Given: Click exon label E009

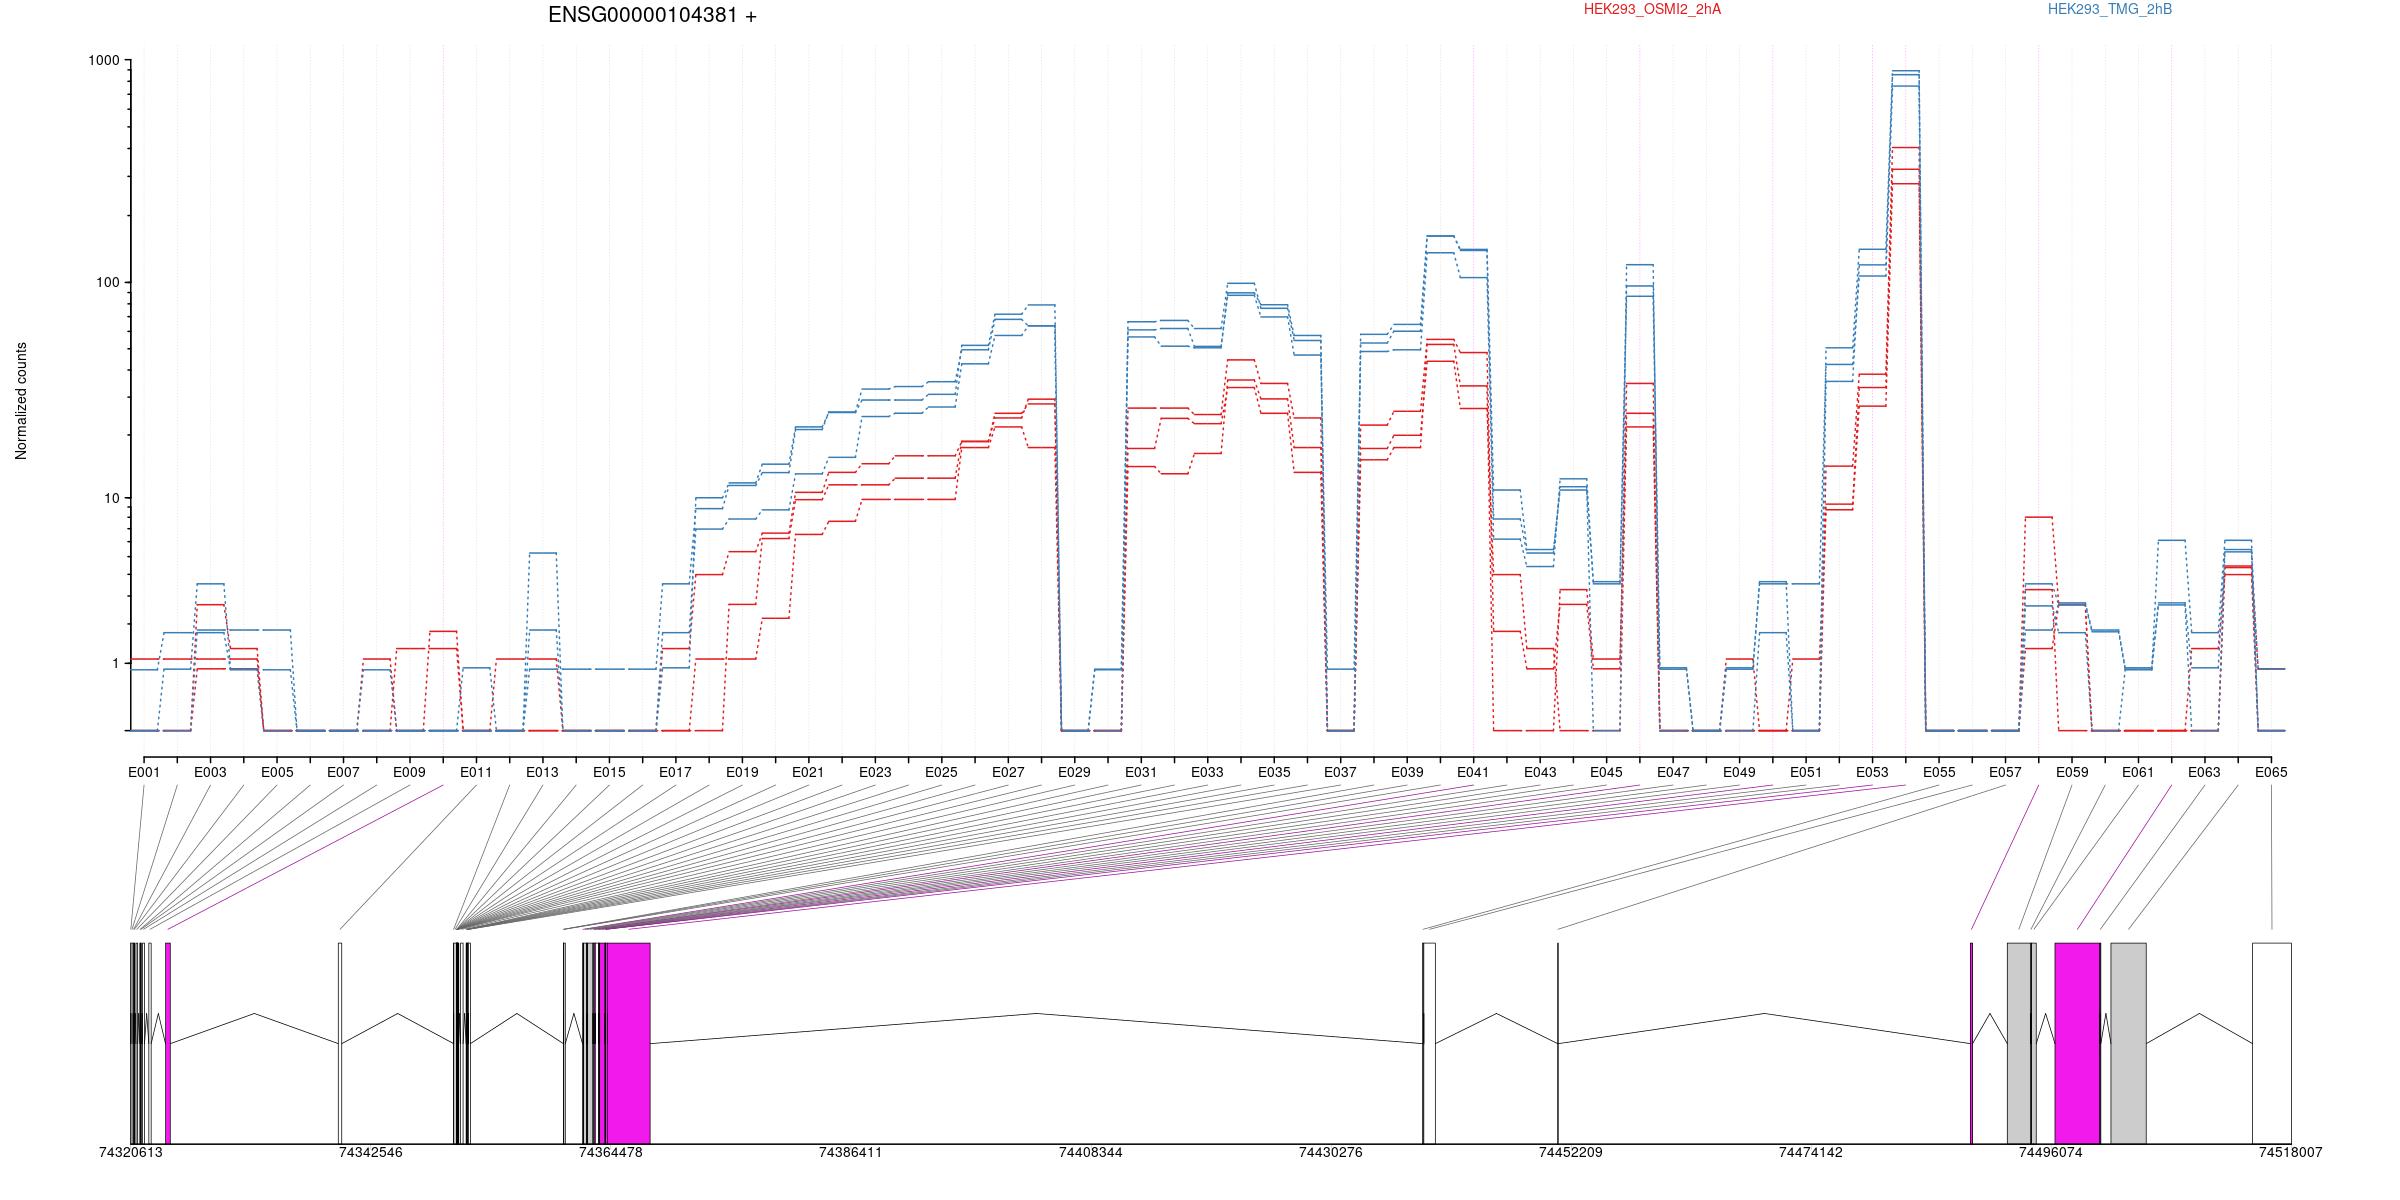Looking at the screenshot, I should coord(410,772).
